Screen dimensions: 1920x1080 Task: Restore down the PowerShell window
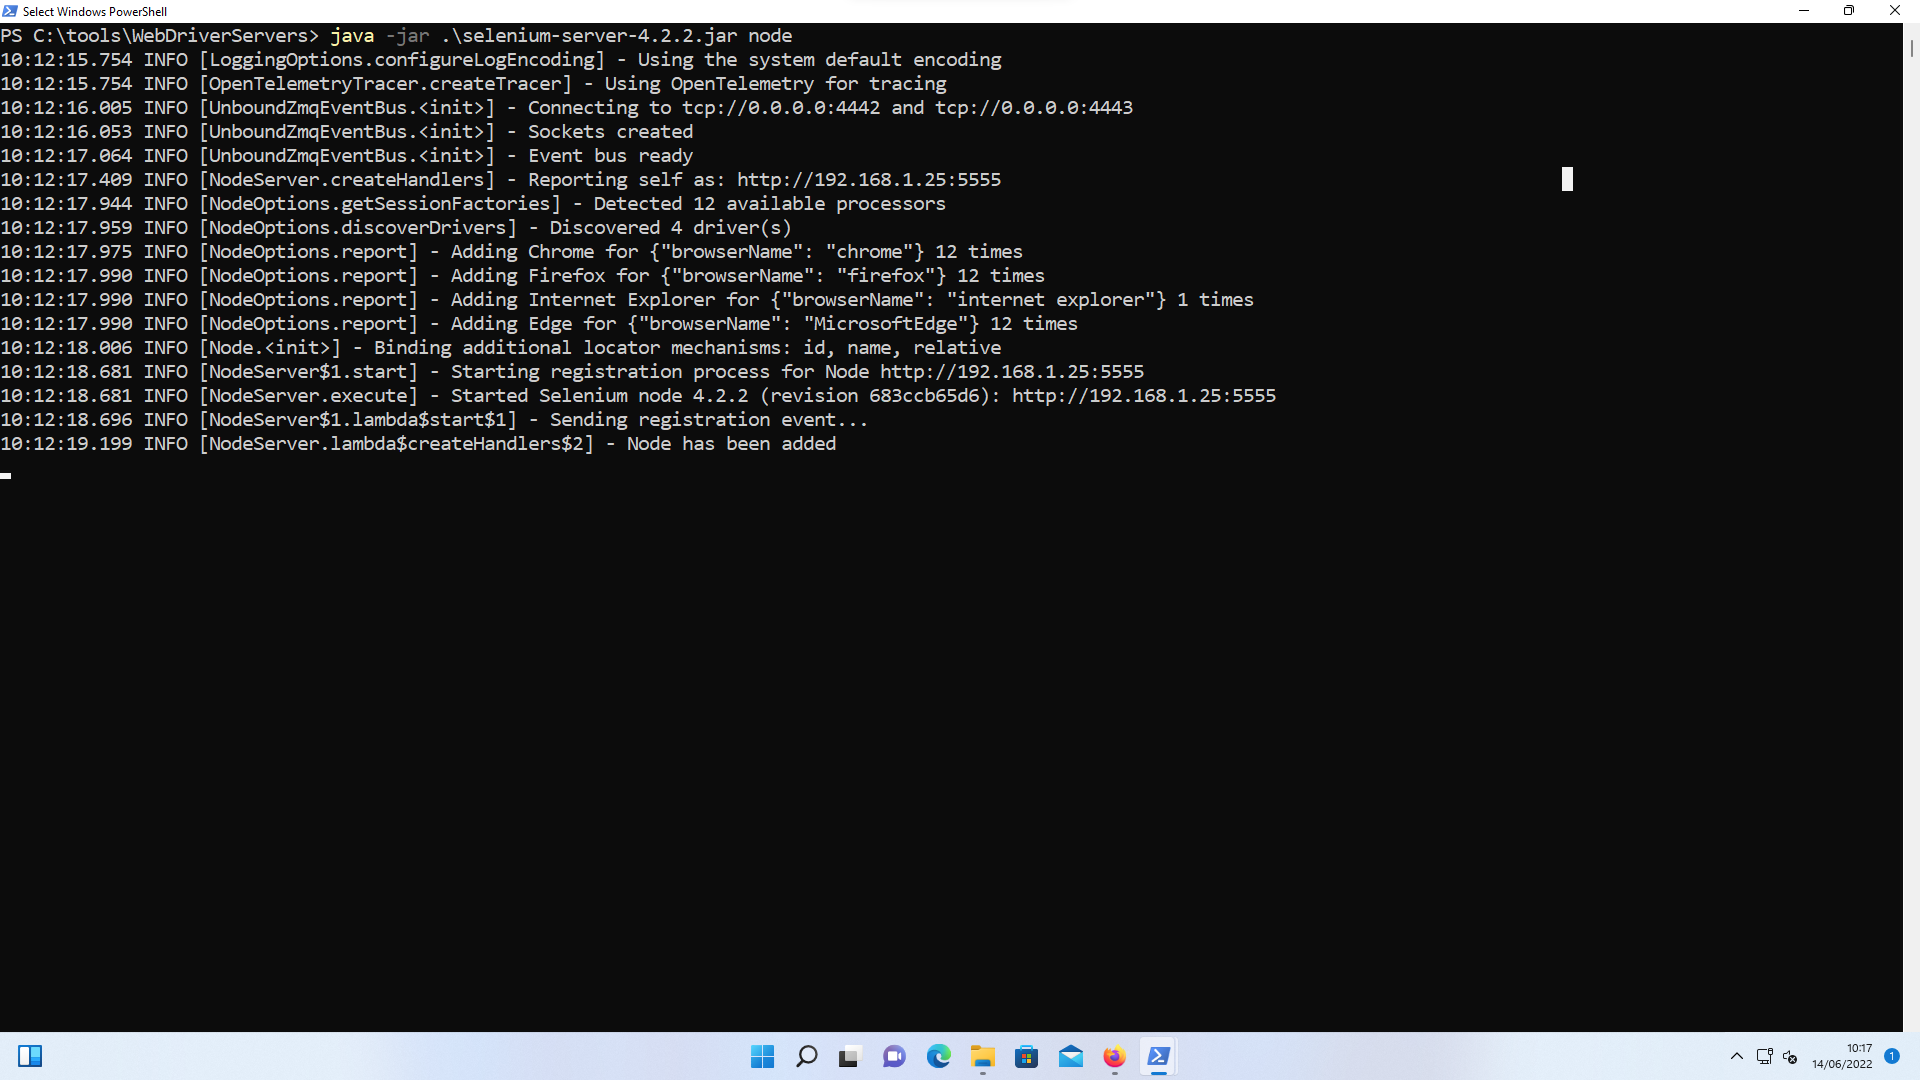pos(1849,11)
